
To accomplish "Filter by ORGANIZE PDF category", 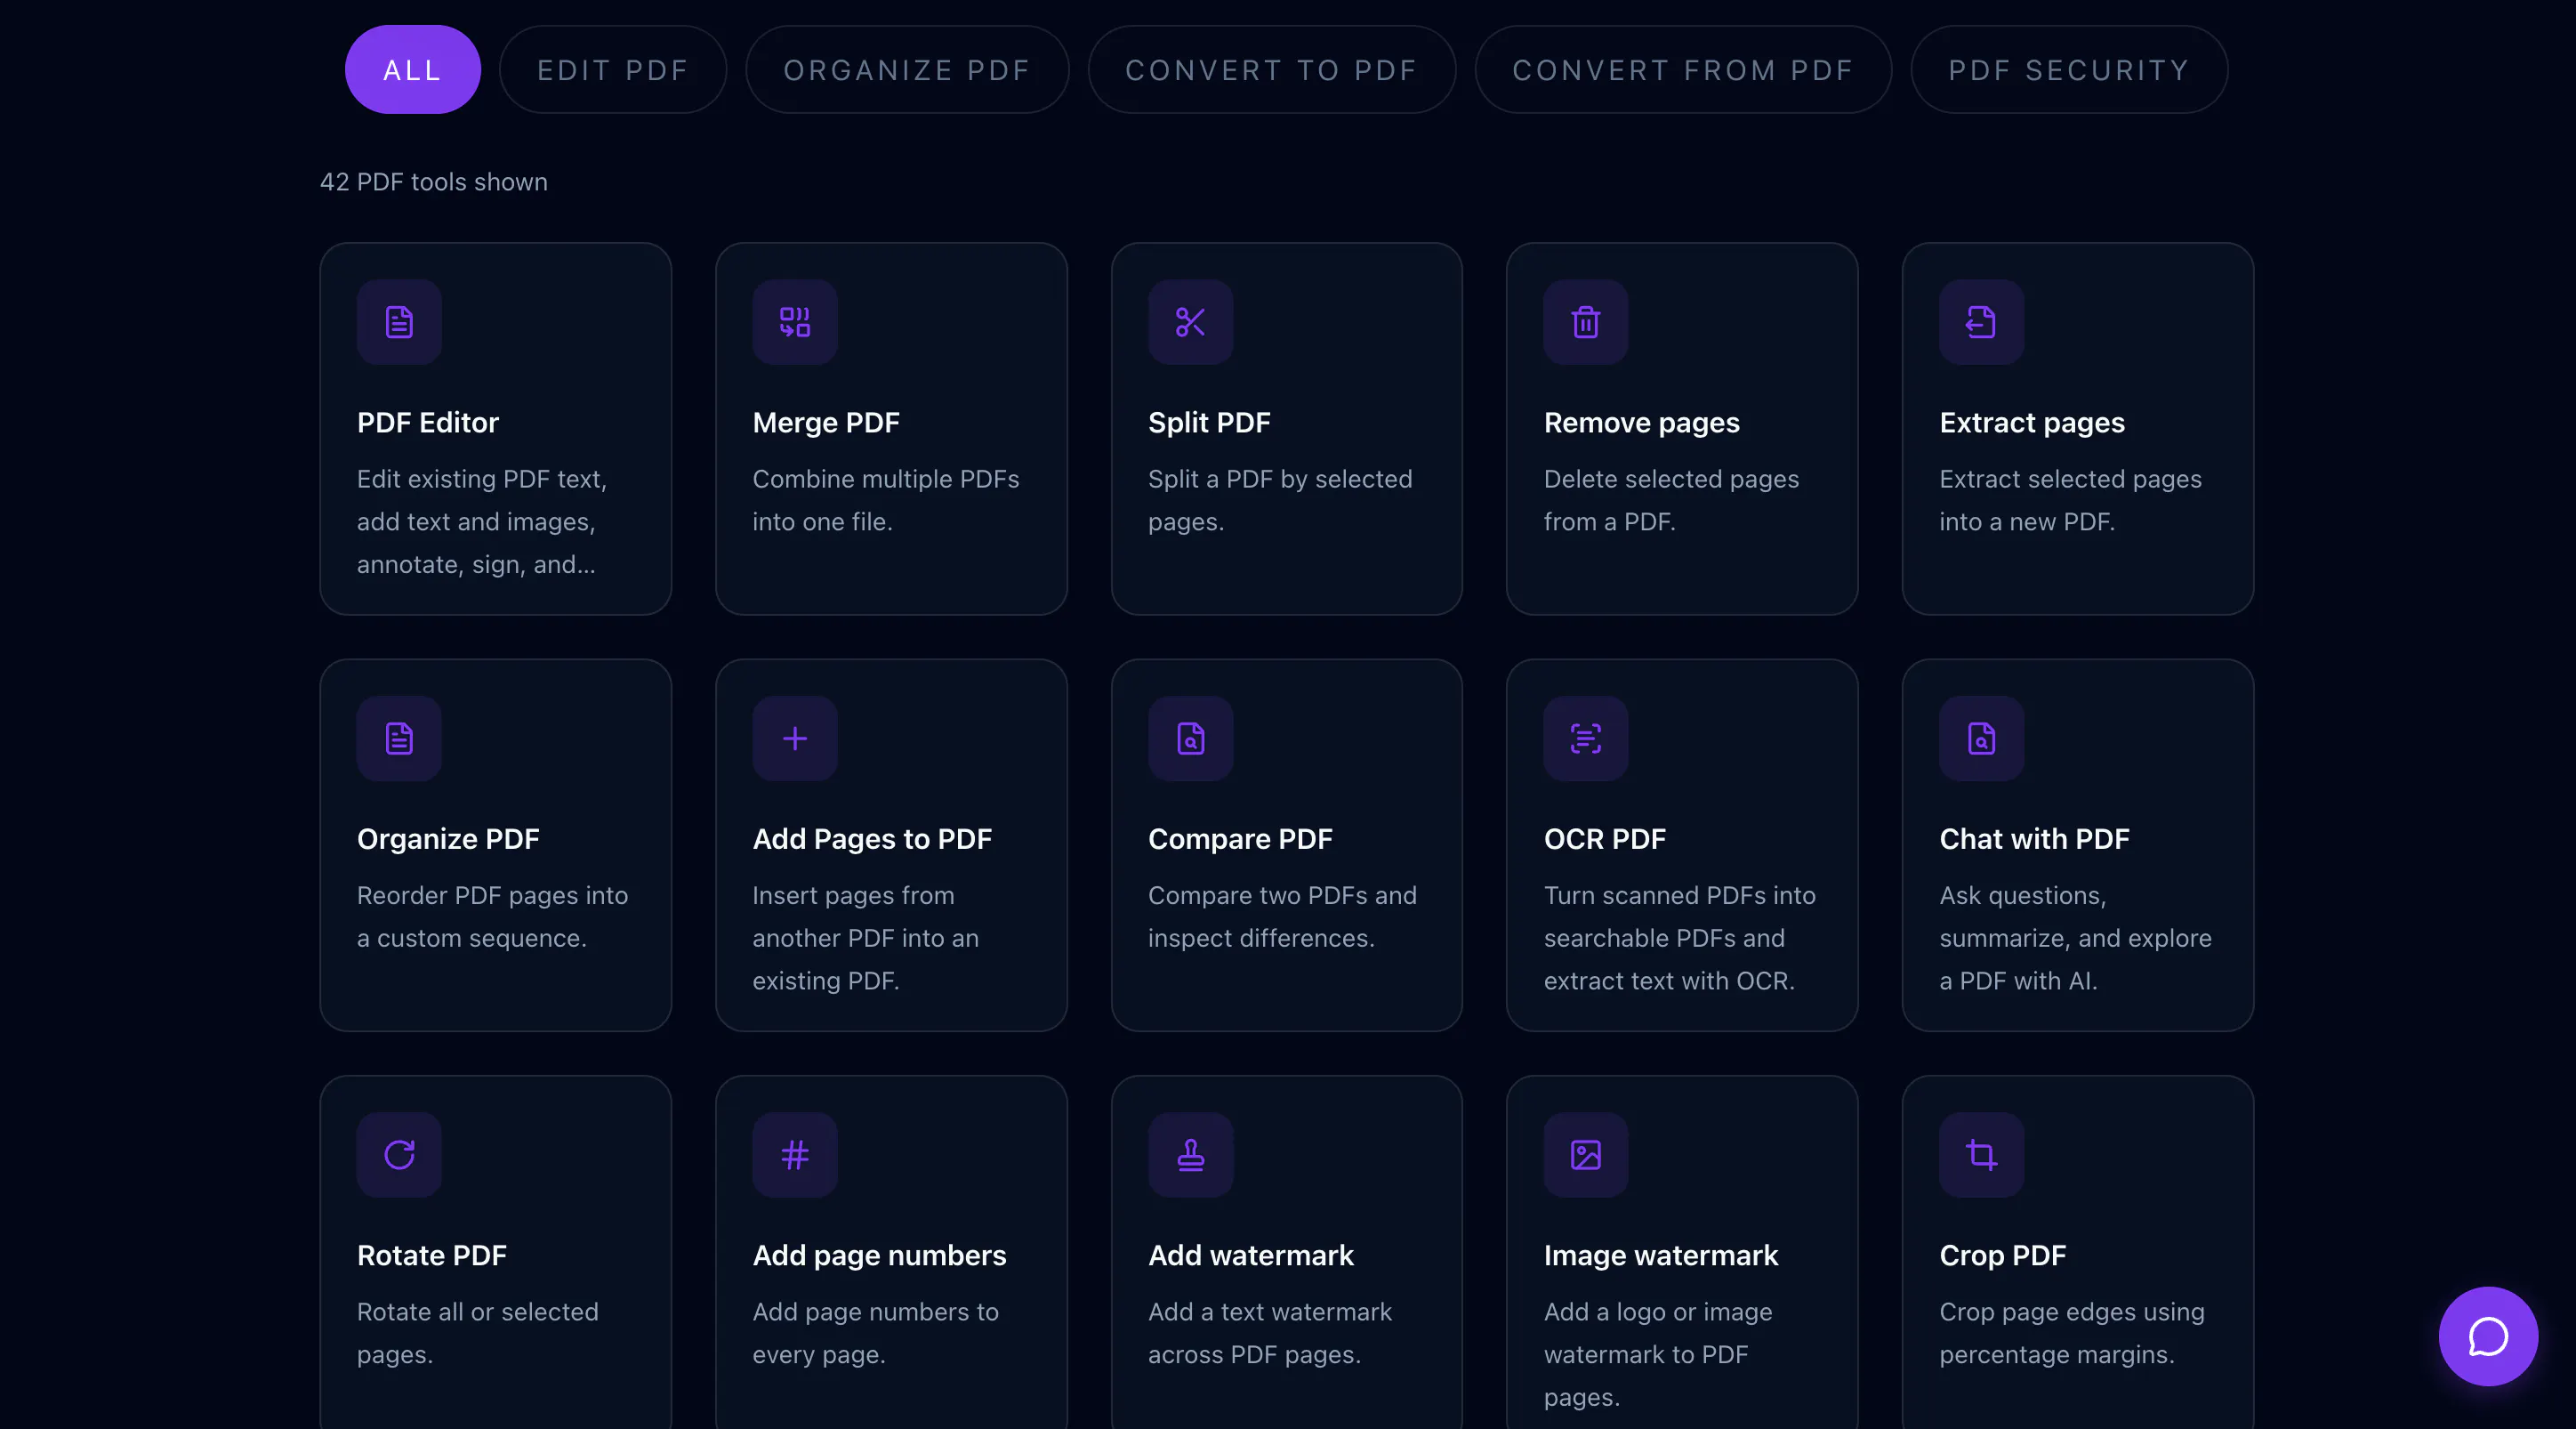I will [x=907, y=70].
